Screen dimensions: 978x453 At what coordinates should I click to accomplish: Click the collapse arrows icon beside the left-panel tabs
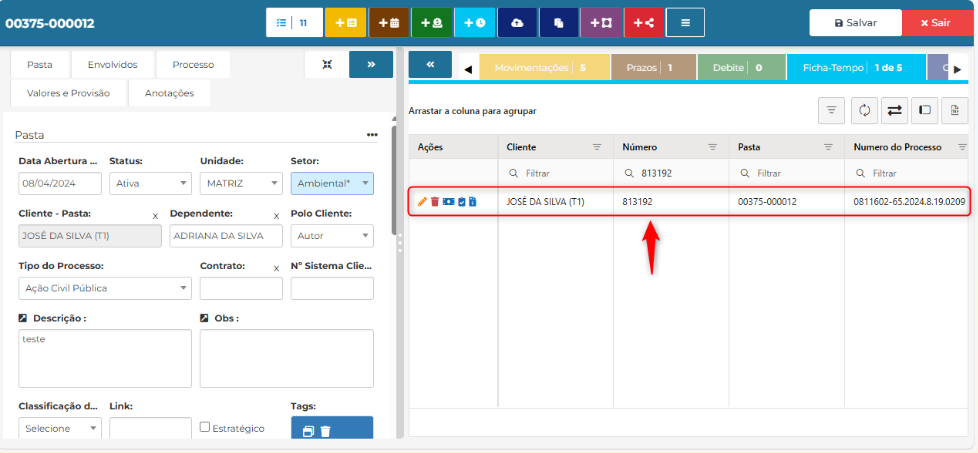click(326, 64)
